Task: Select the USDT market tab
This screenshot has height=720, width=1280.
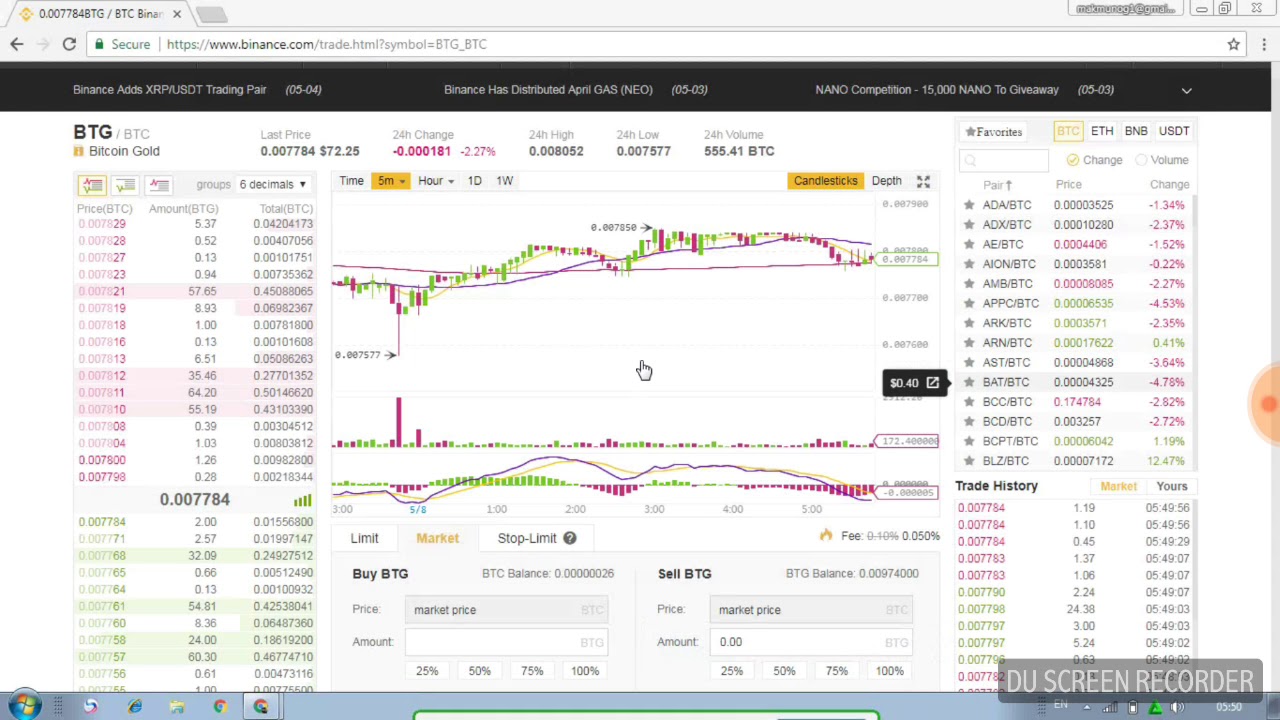Action: (x=1174, y=131)
